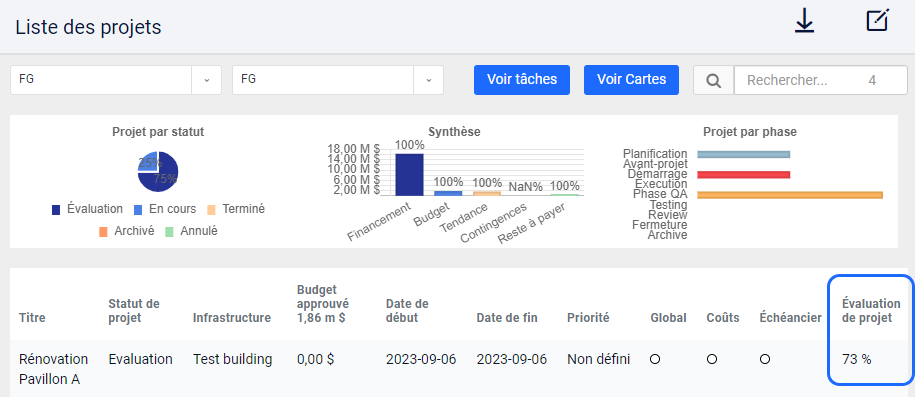The height and width of the screenshot is (397, 915).
Task: Sort by the Titre column header
Action: pos(32,318)
